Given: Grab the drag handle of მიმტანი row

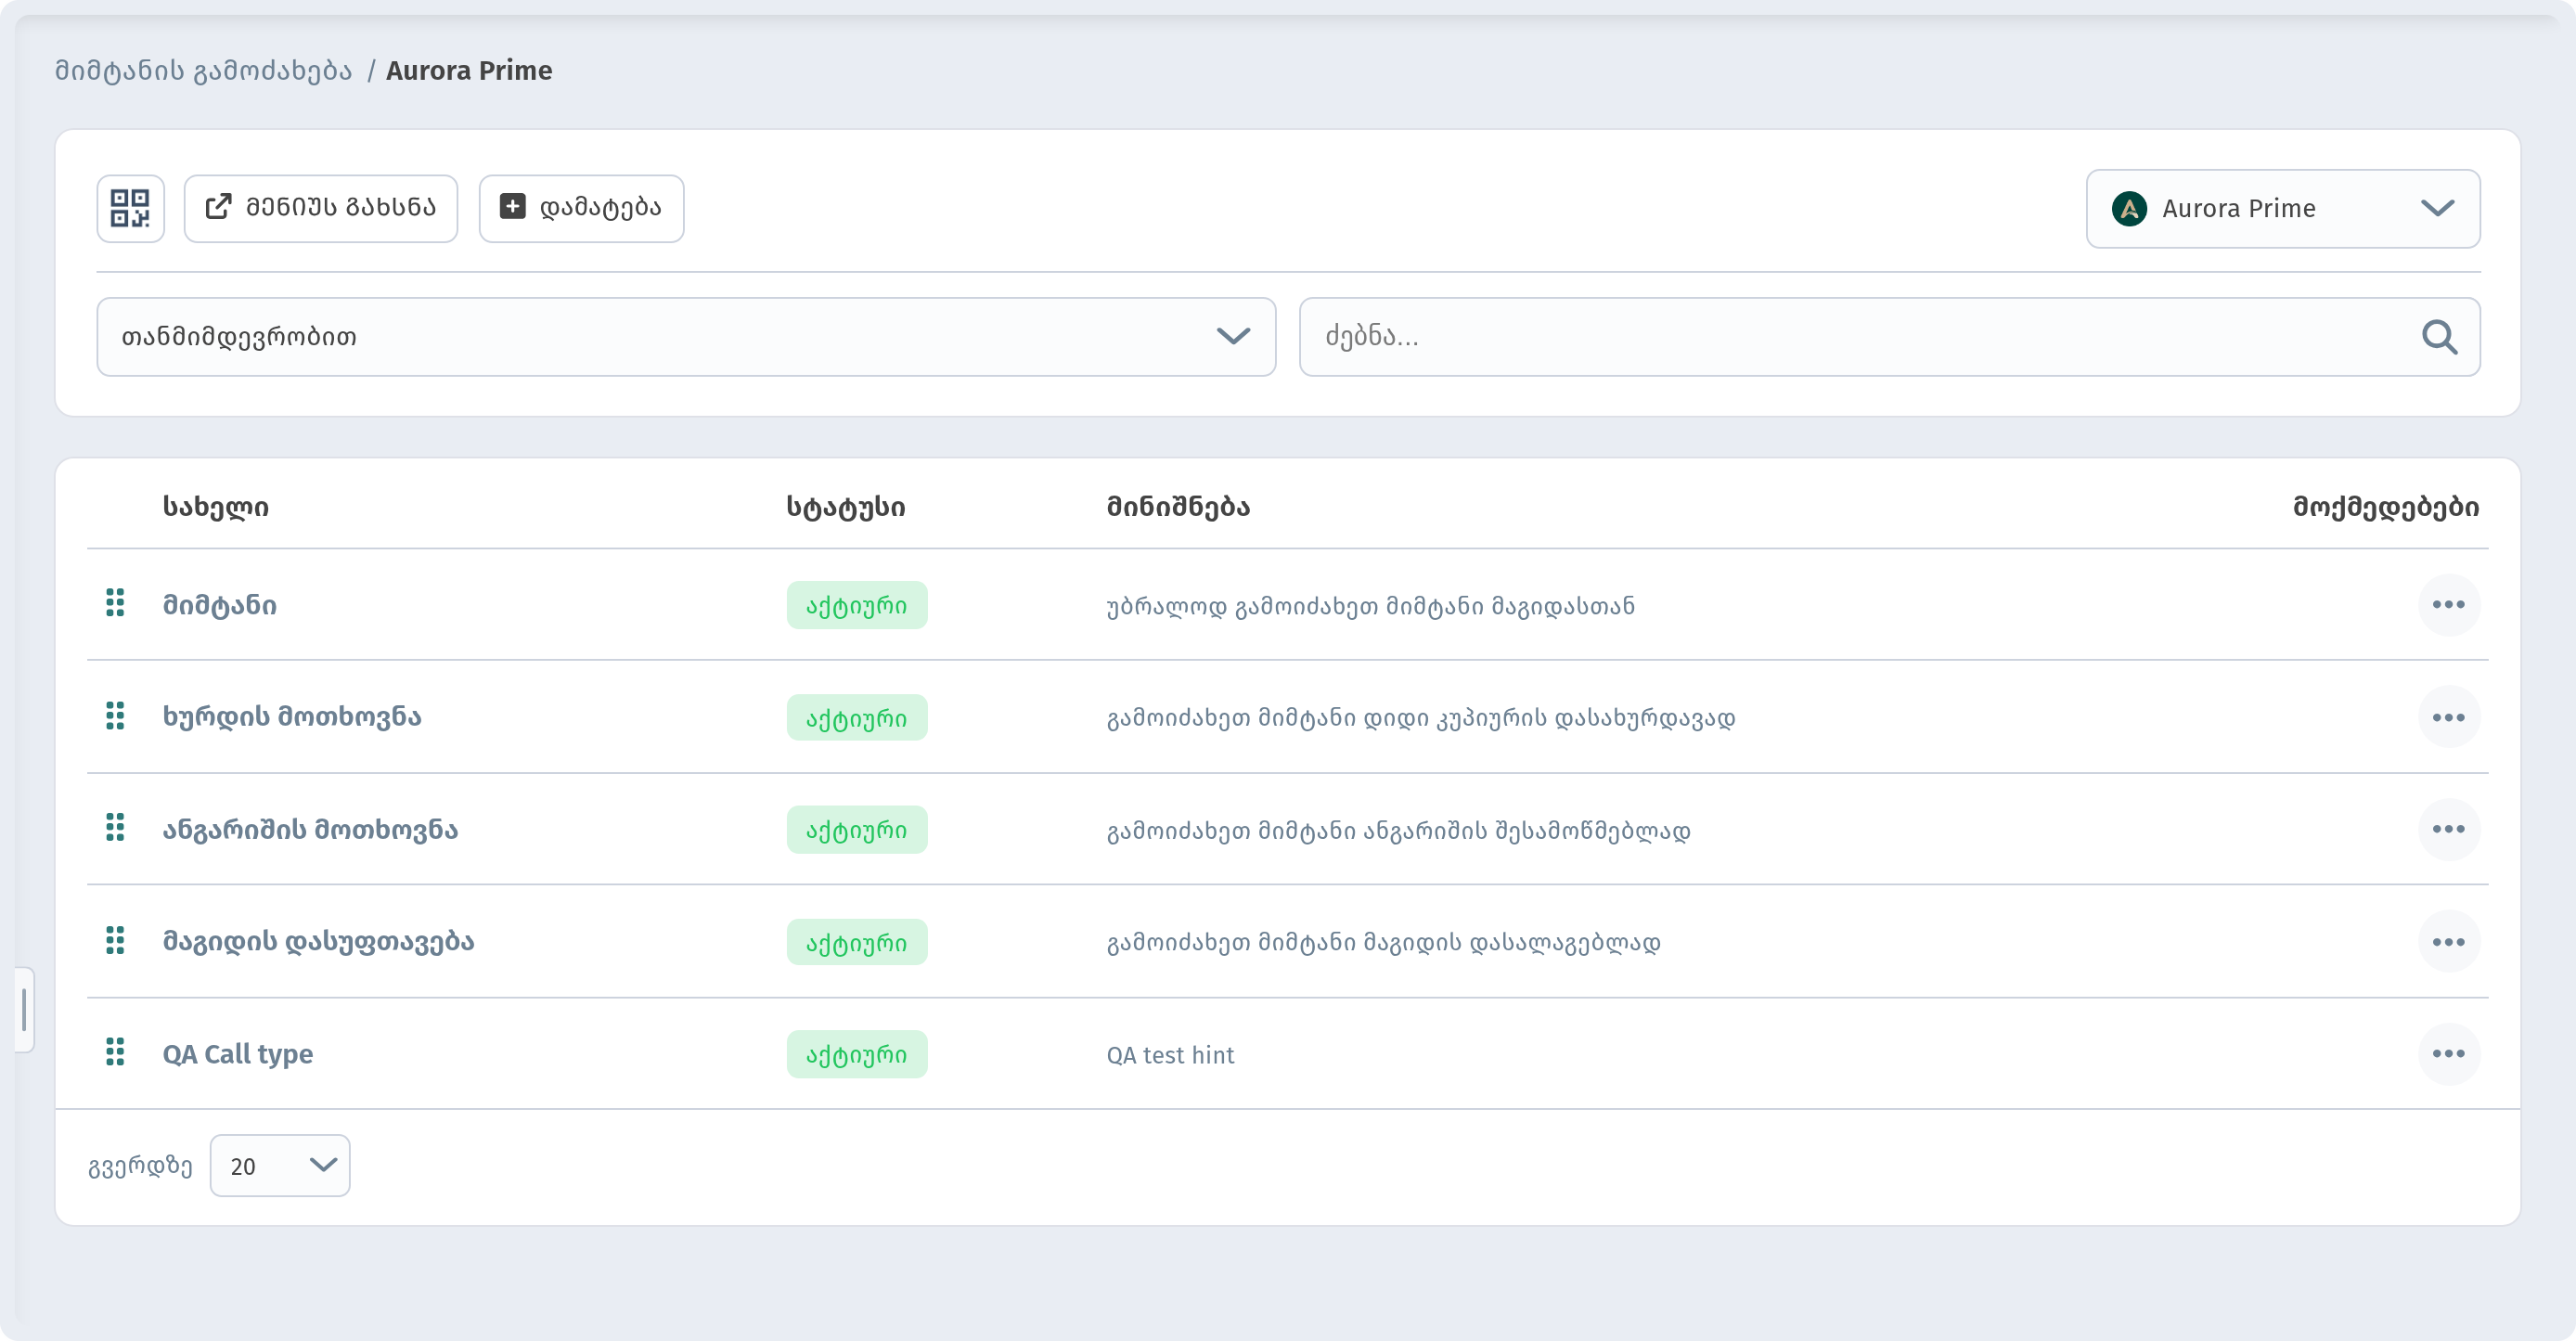Looking at the screenshot, I should coord(115,603).
